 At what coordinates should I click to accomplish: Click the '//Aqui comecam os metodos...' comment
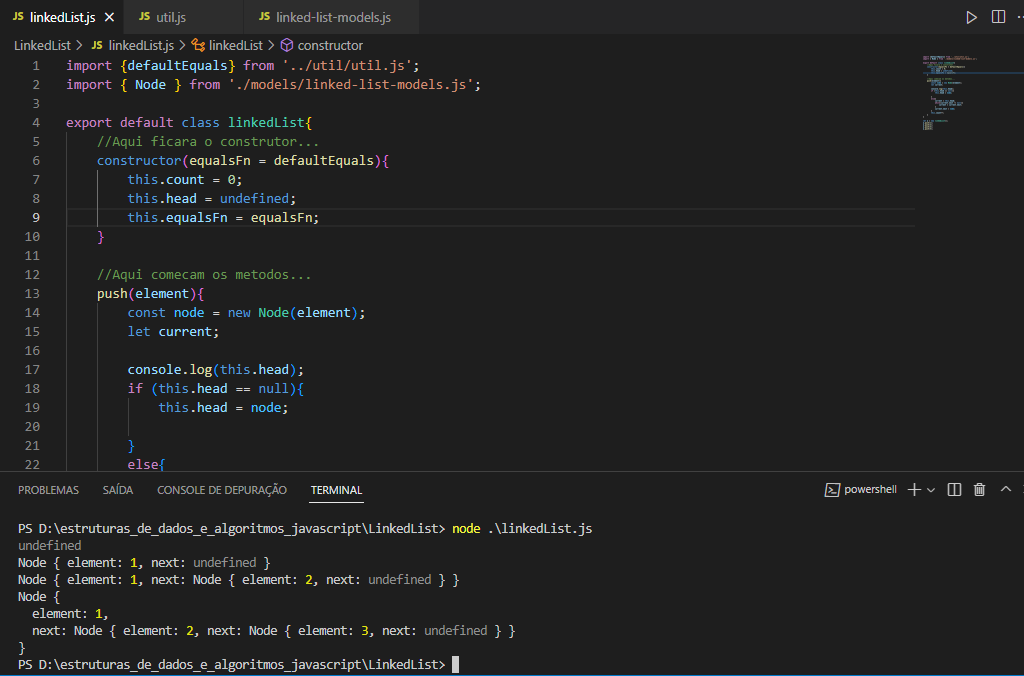[204, 275]
